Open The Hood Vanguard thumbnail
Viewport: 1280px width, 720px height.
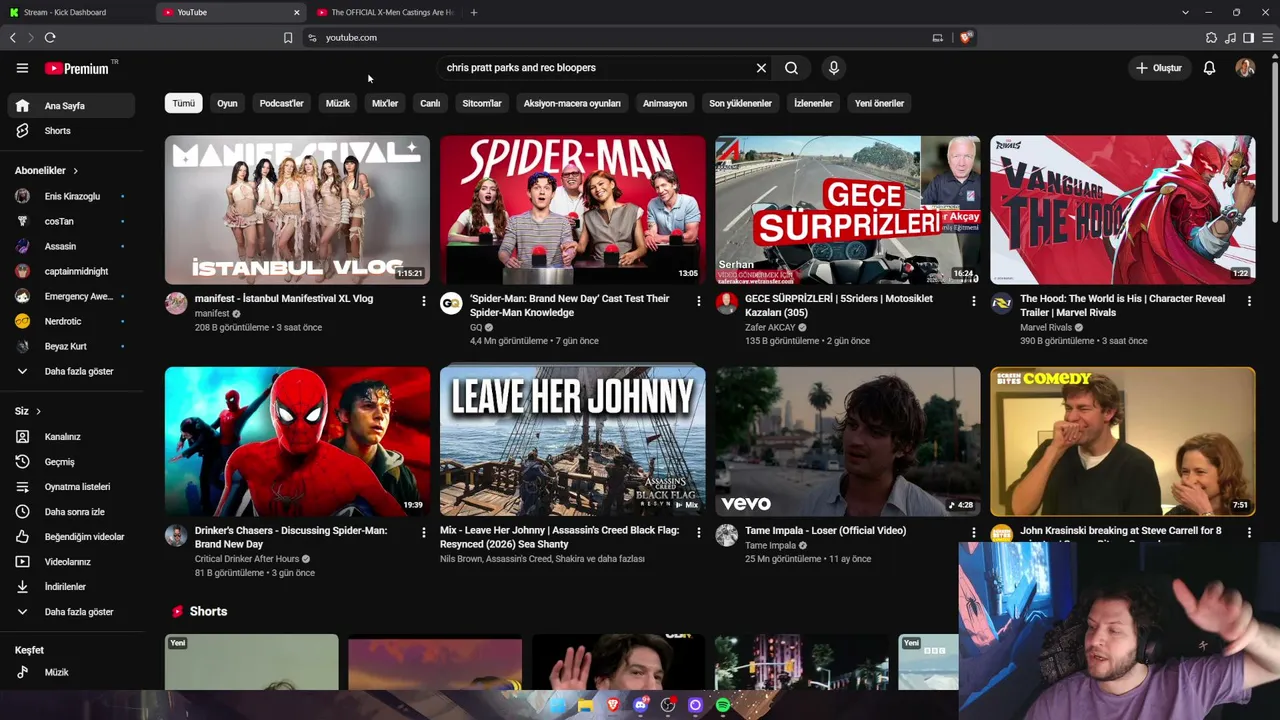click(1122, 210)
